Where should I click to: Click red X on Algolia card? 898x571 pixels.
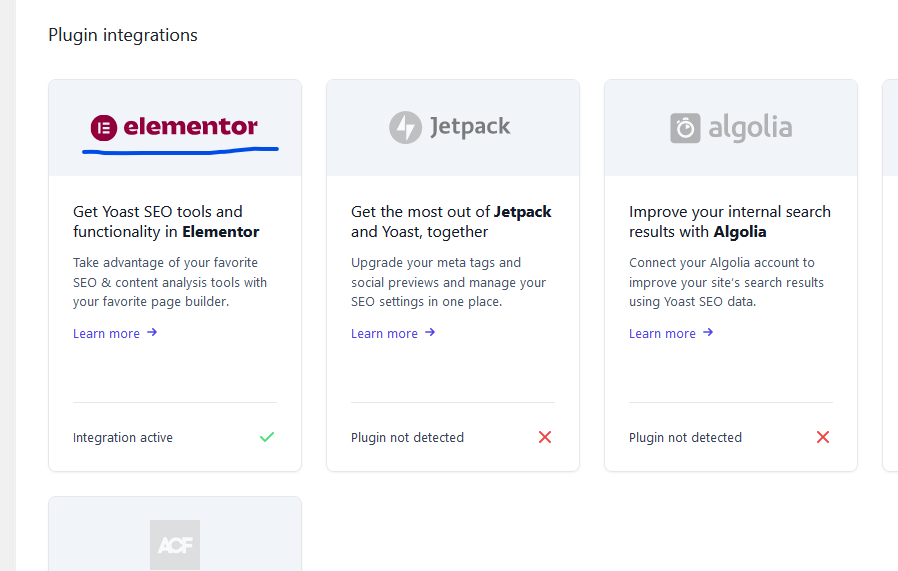pyautogui.click(x=823, y=437)
